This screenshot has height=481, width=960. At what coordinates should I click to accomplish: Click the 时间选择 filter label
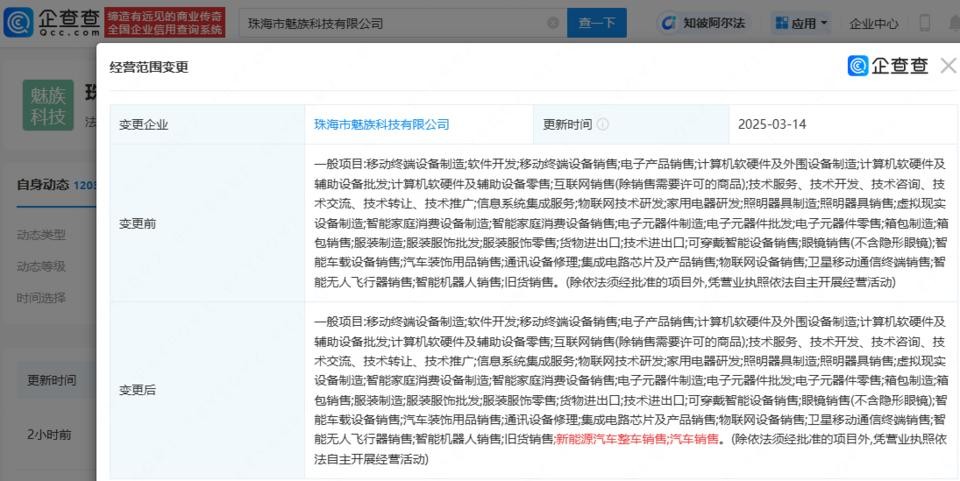click(41, 298)
